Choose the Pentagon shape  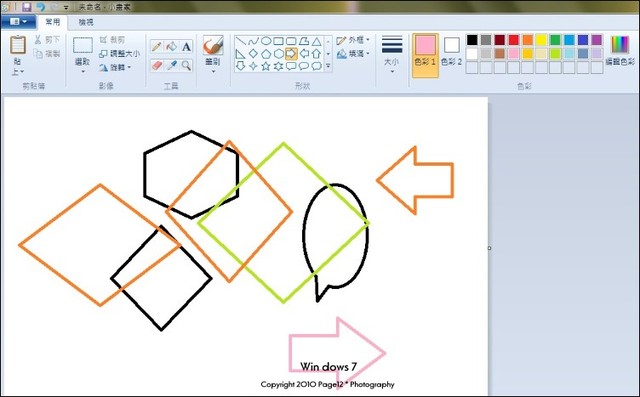tap(266, 53)
